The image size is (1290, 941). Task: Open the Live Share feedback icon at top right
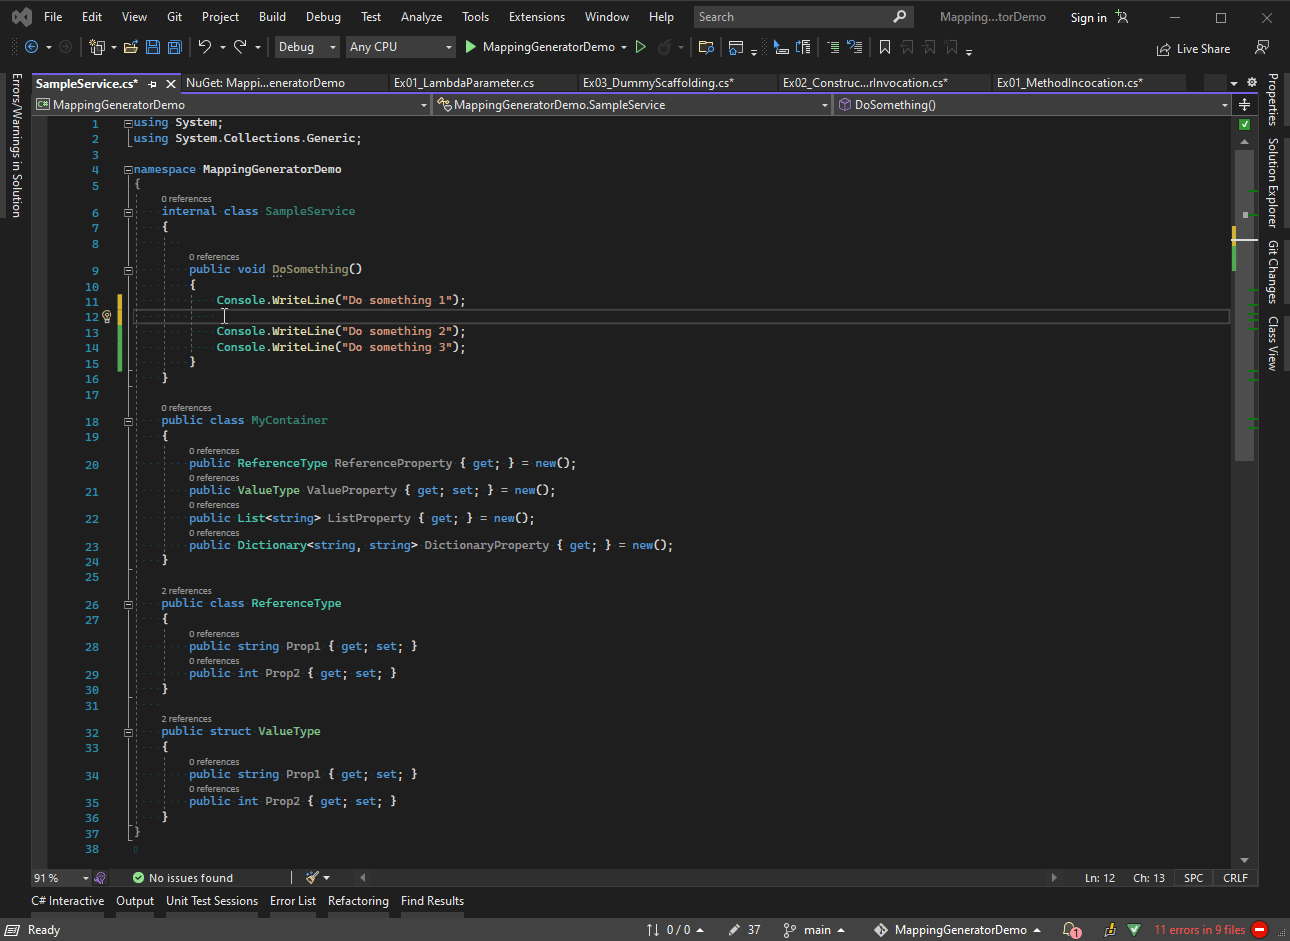[x=1262, y=48]
